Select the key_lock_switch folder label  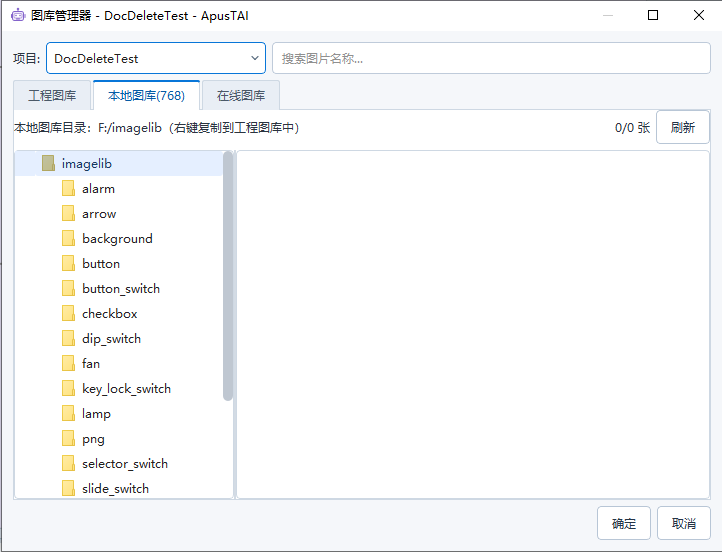click(127, 389)
